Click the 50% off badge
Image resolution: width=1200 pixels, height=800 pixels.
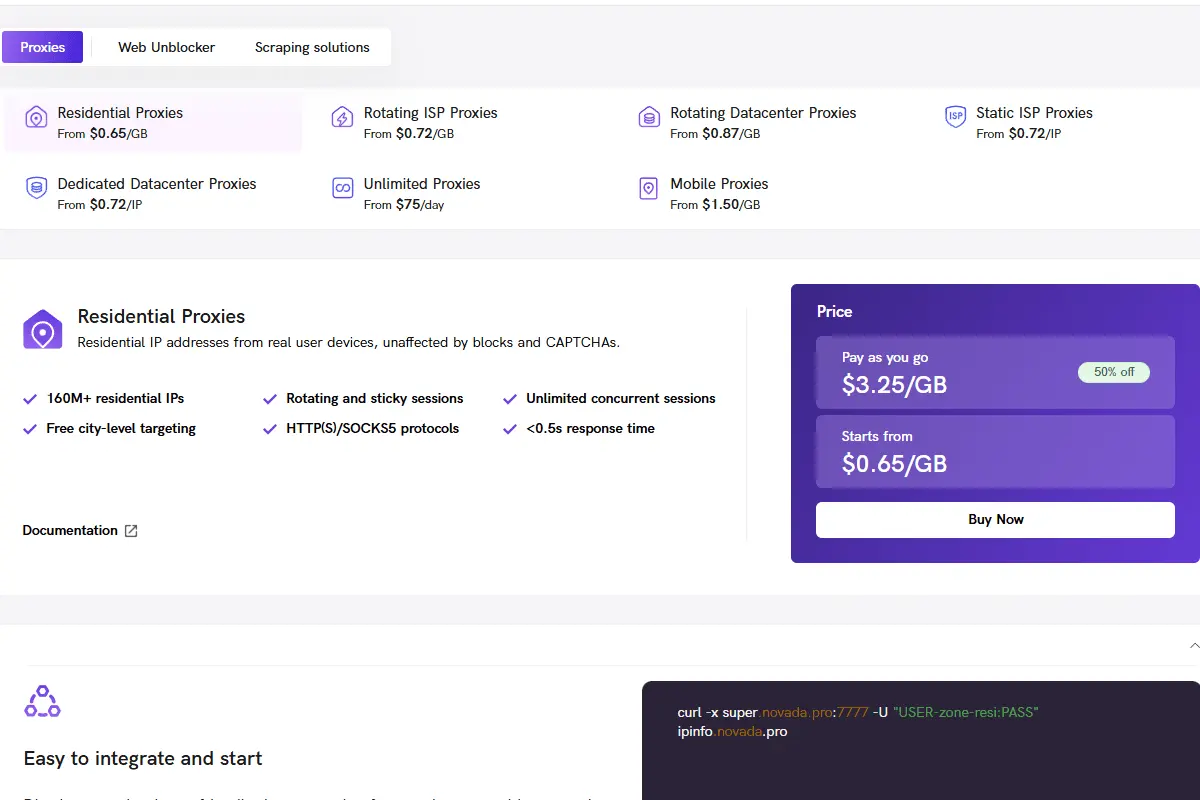point(1114,372)
